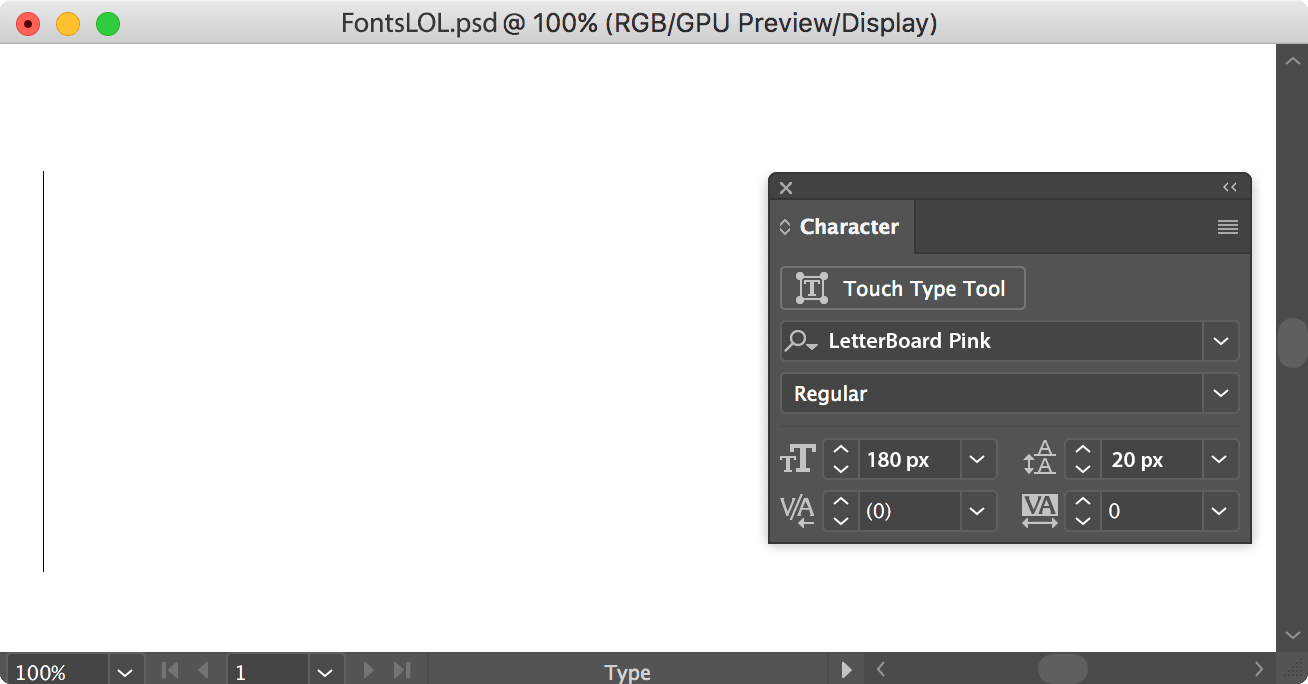Open status bar display options arrow

click(846, 670)
